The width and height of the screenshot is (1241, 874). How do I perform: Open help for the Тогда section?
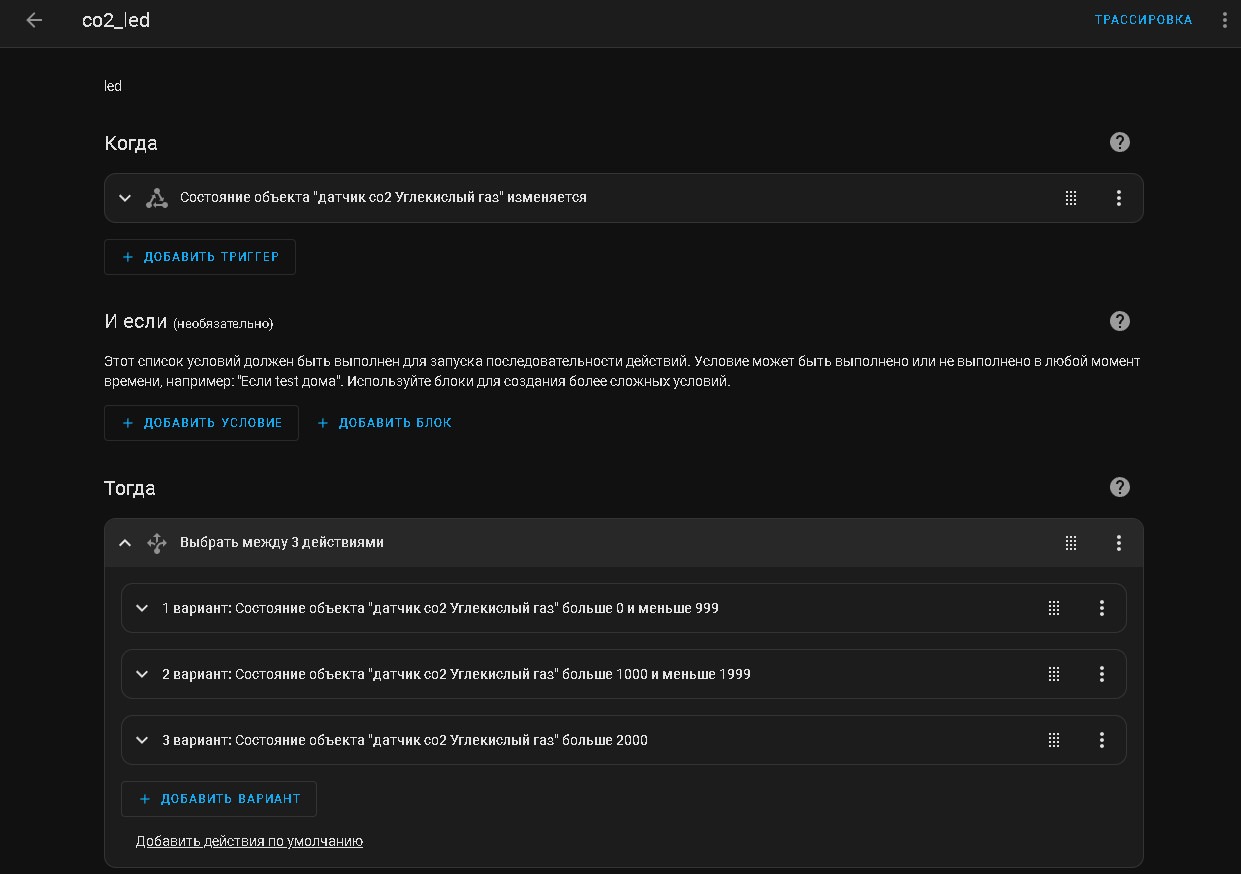tap(1120, 487)
